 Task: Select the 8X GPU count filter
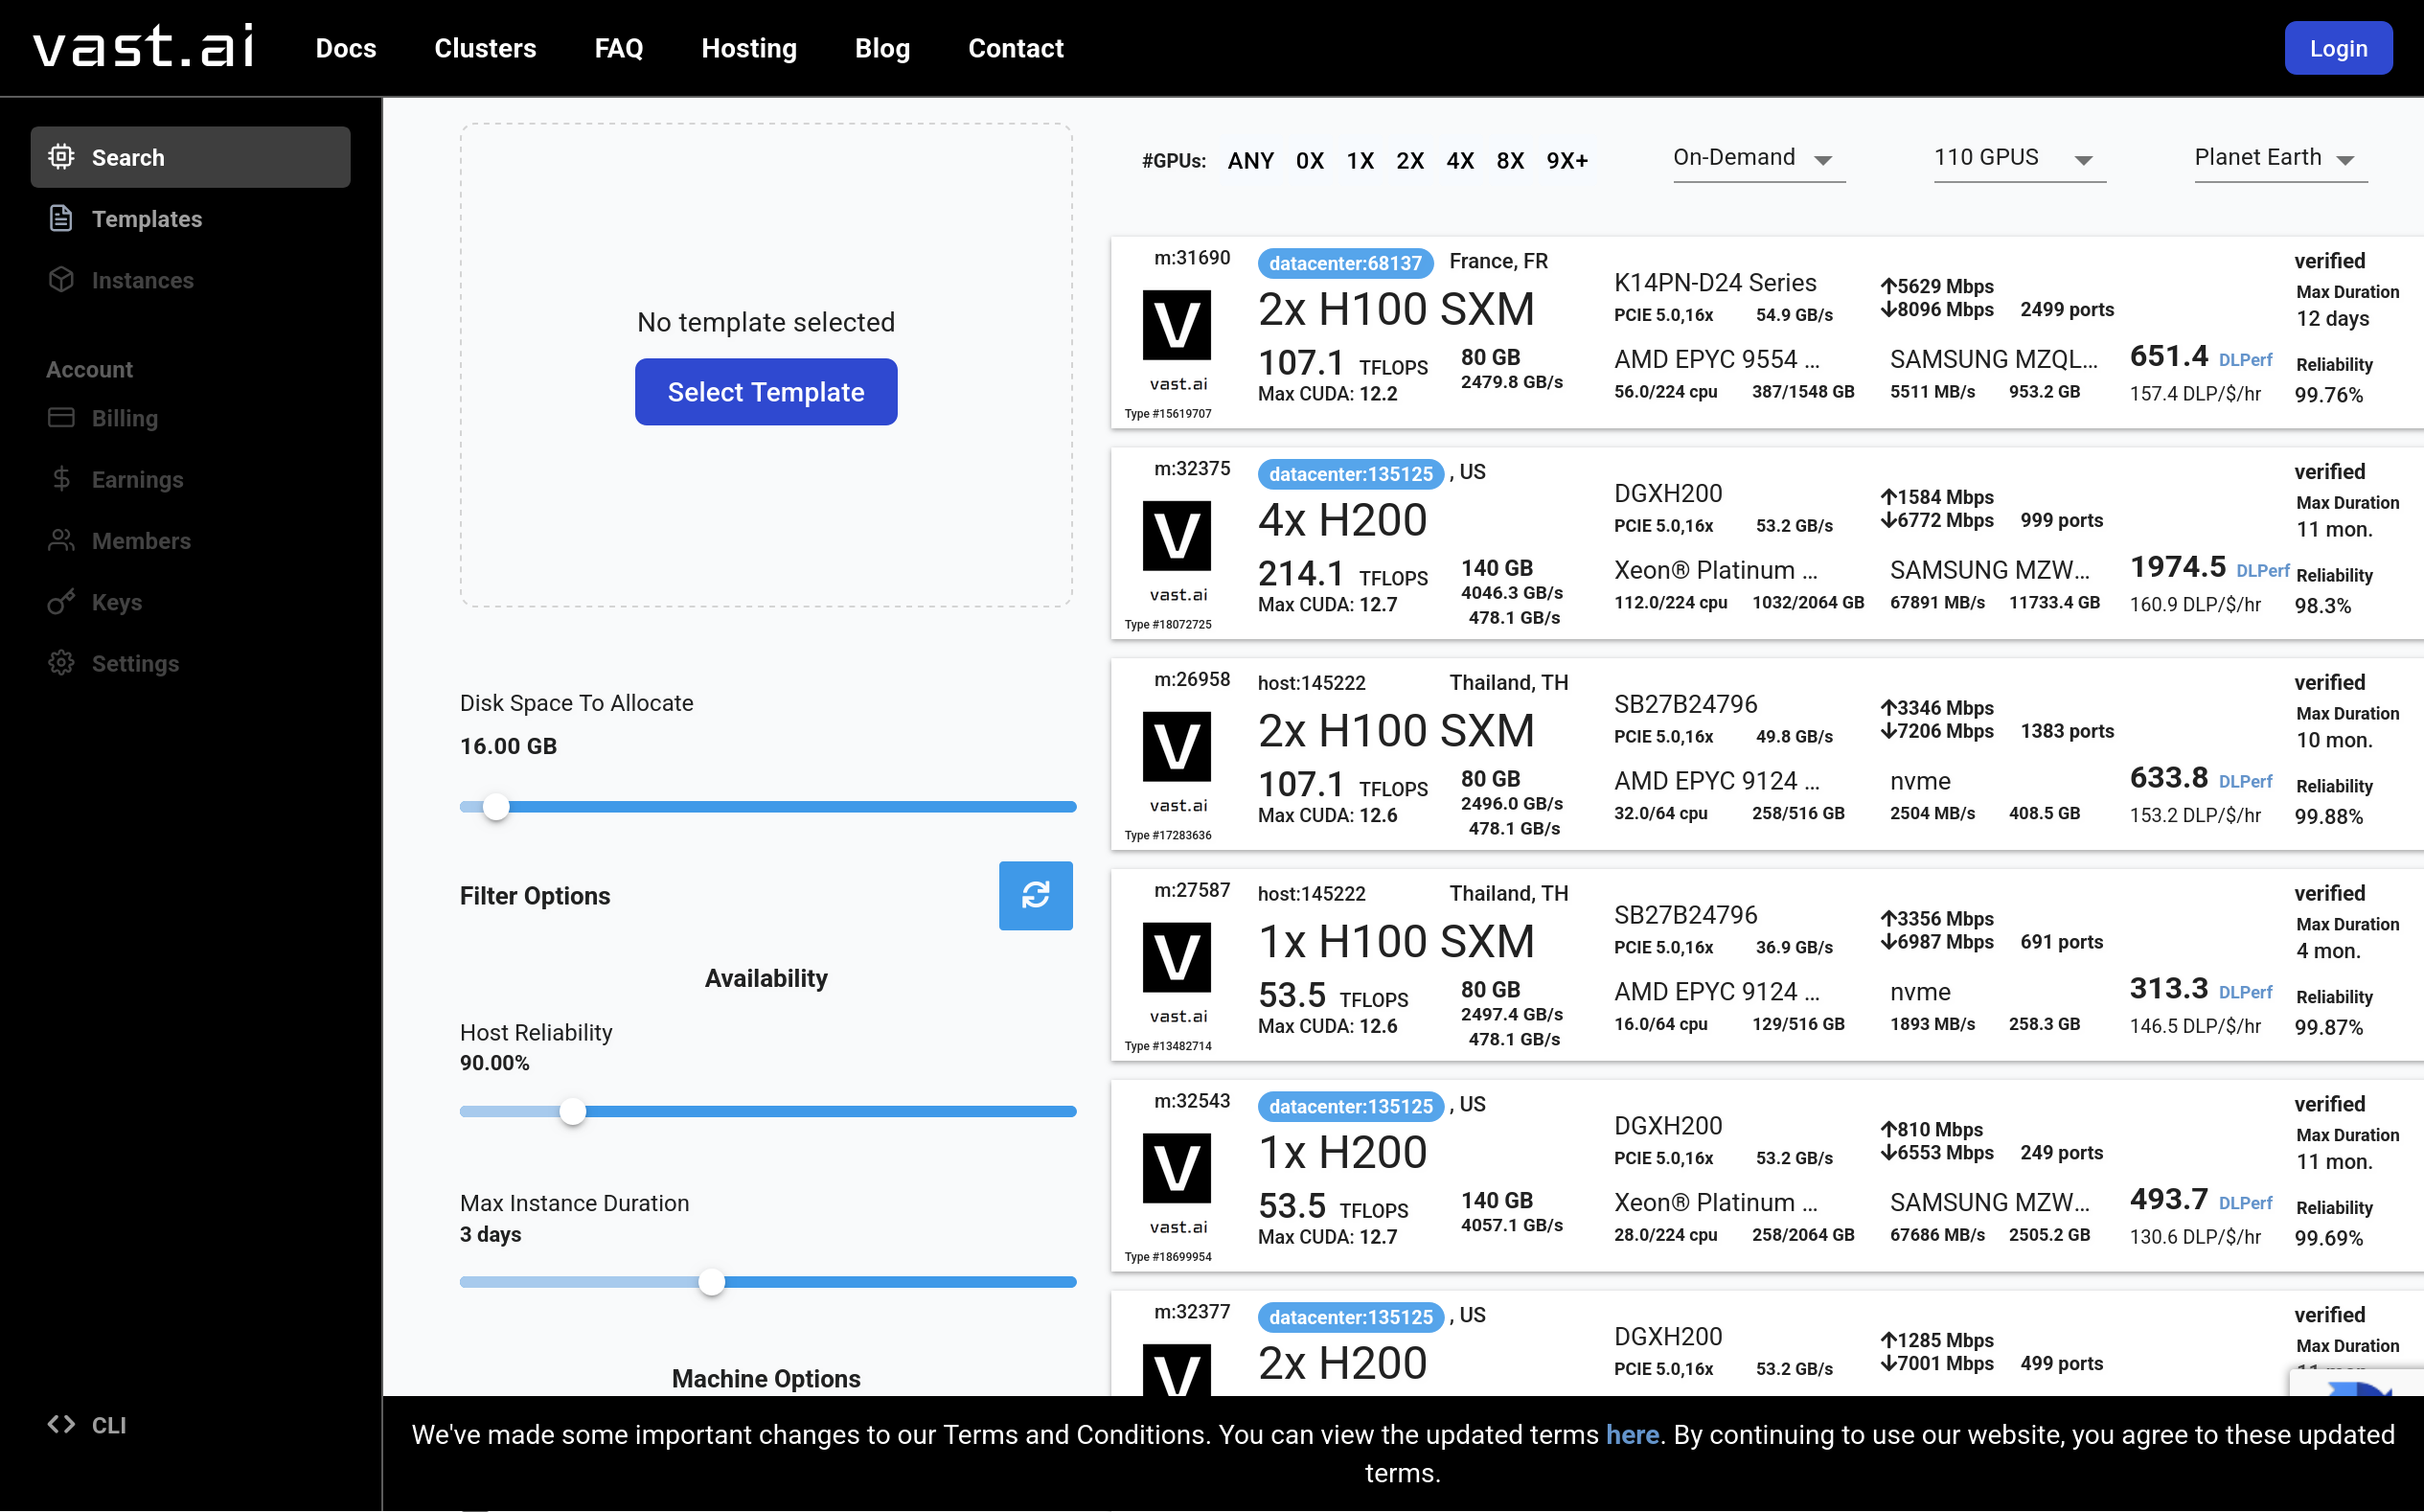(x=1509, y=161)
